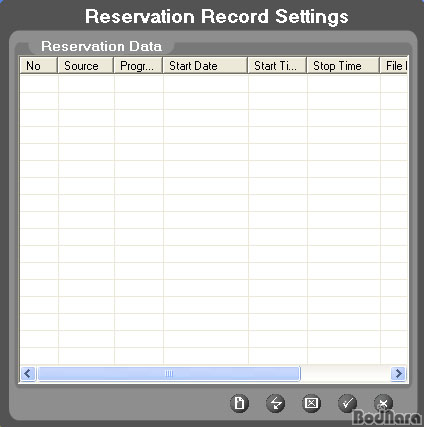Screen dimensions: 424x427
Task: Select the Reservation Data tab
Action: (x=102, y=46)
